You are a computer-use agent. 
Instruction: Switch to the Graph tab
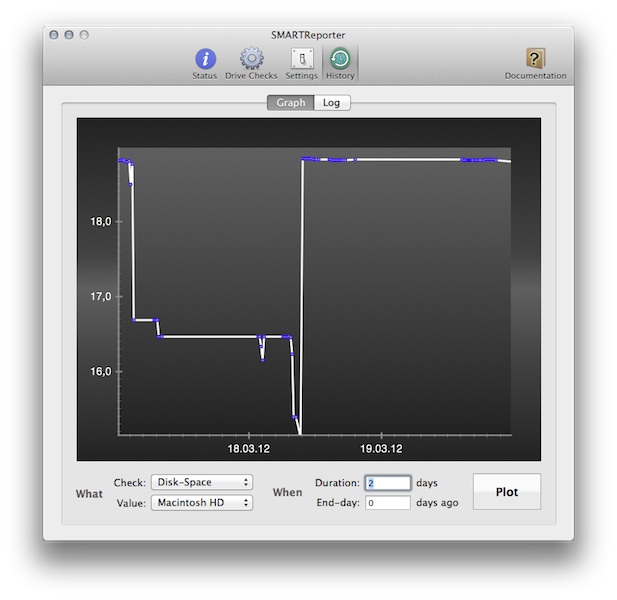tap(290, 103)
